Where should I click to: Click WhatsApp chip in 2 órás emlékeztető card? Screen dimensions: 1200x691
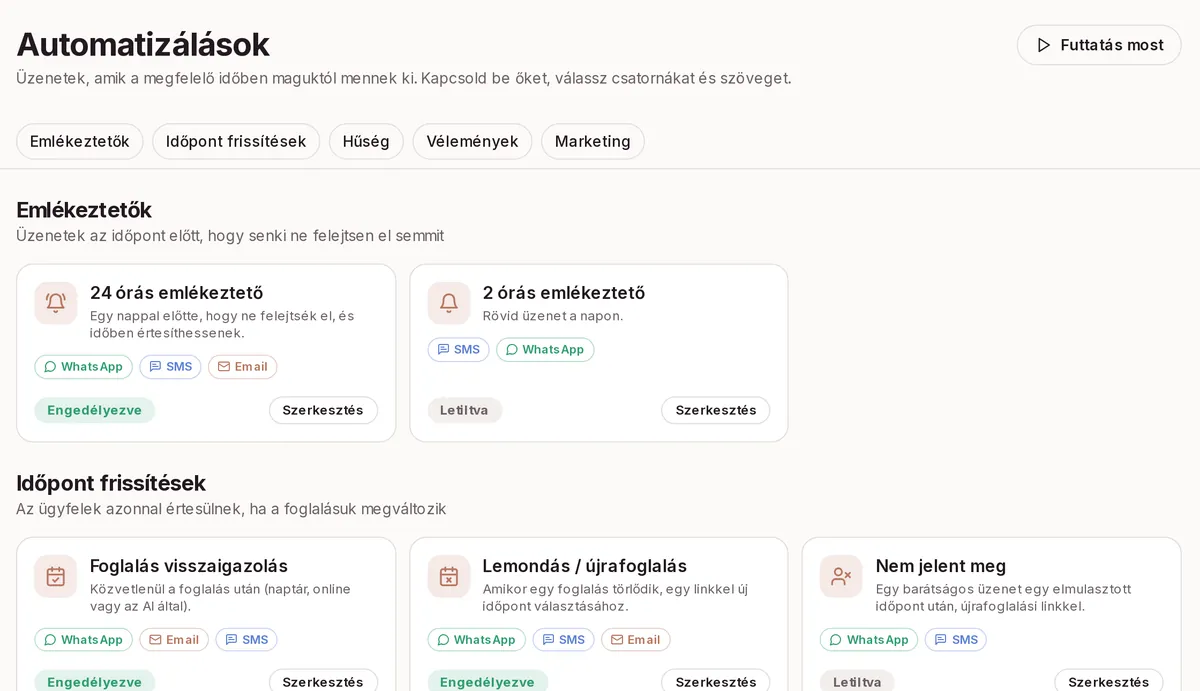coord(545,350)
